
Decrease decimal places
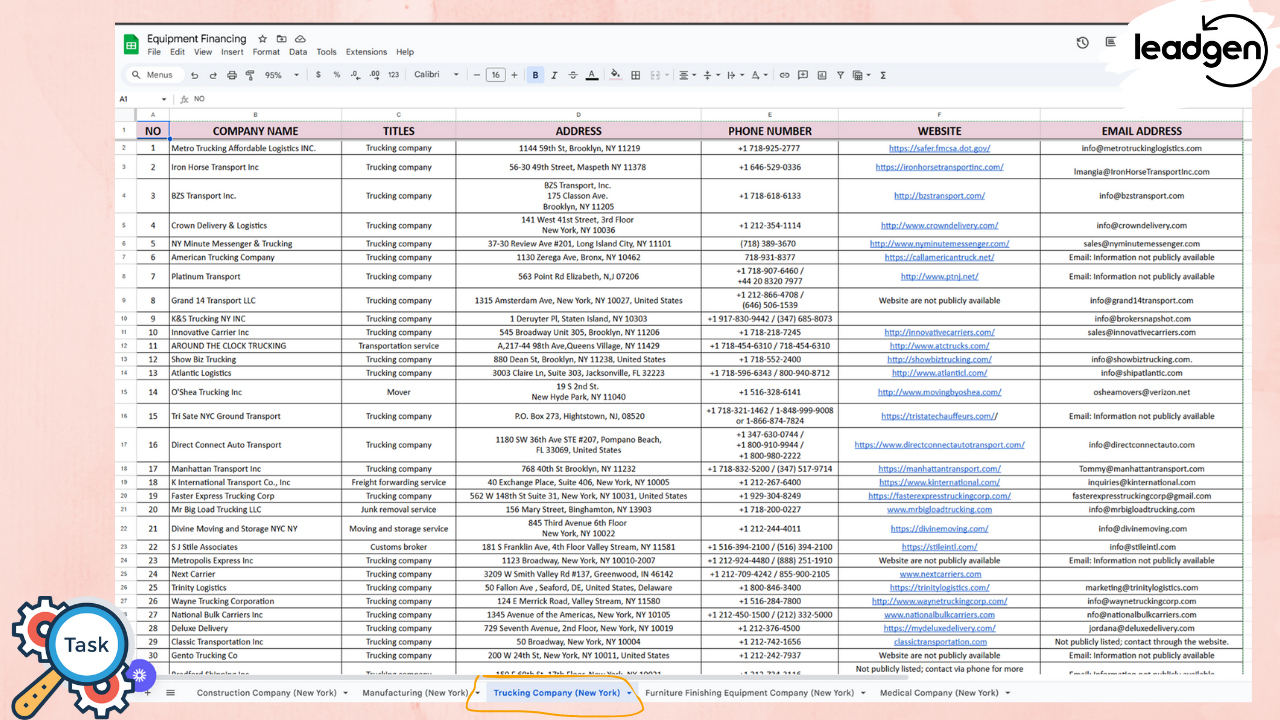(356, 75)
